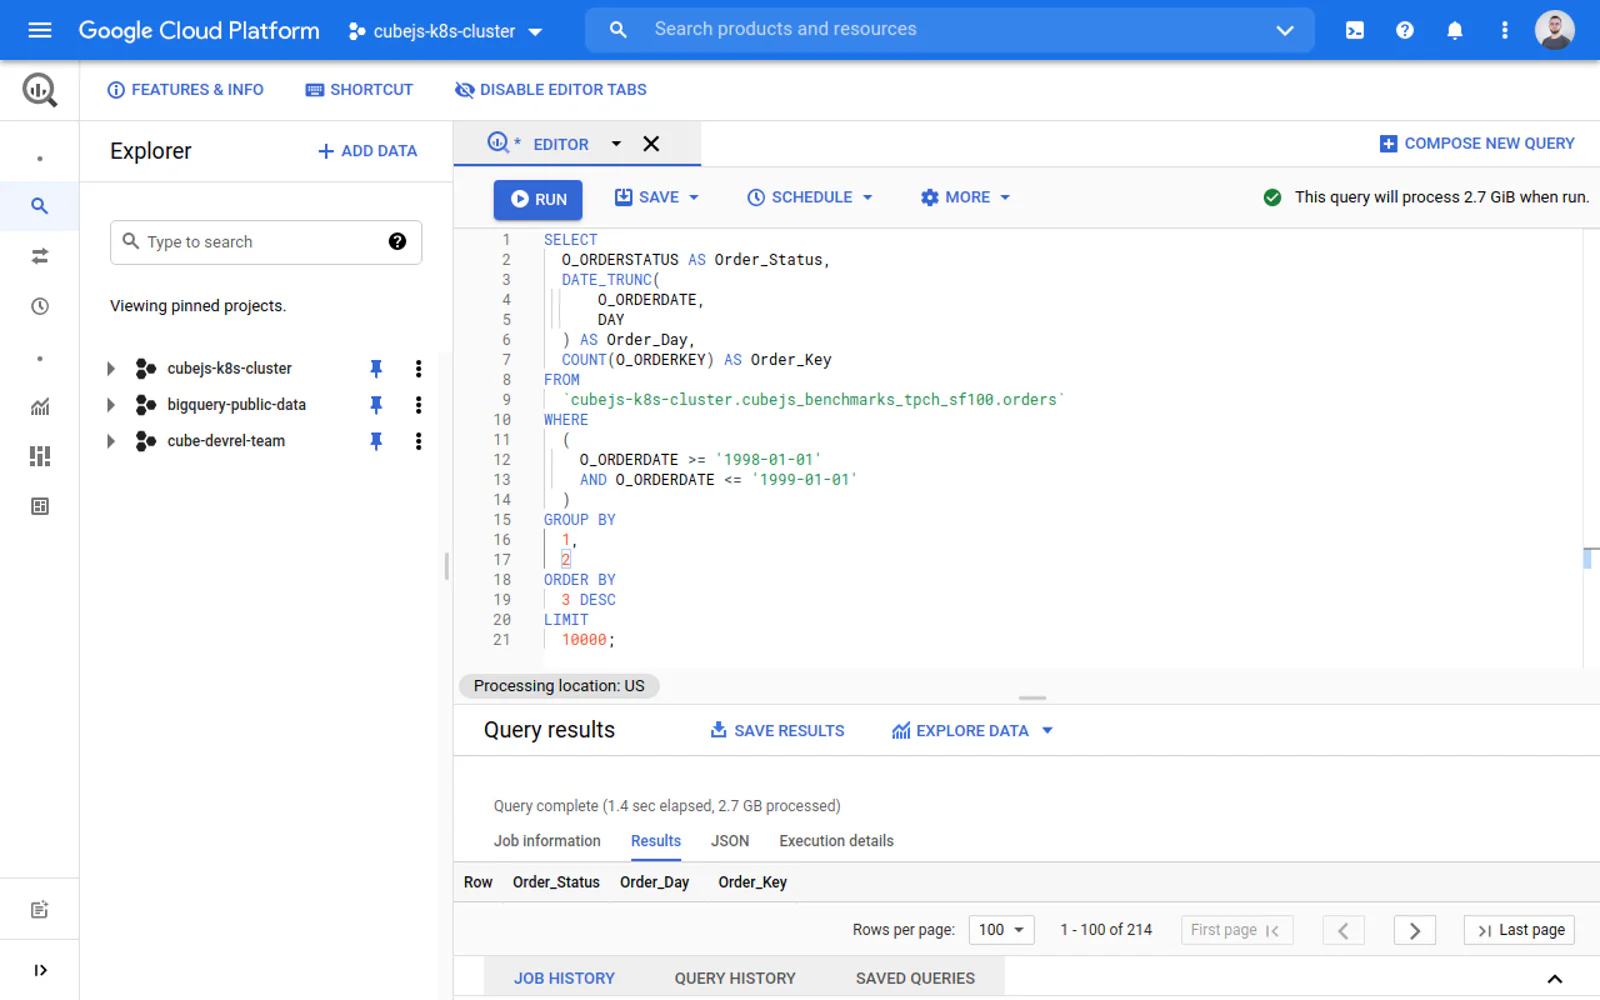
Task: Open QUERY HISTORY tab
Action: click(x=735, y=979)
